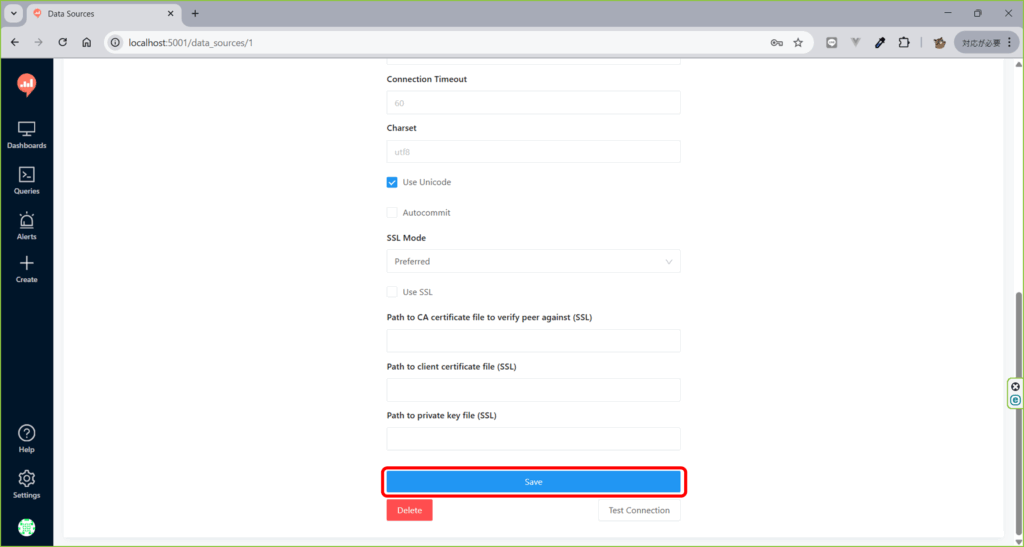
Task: Uncheck the Use Unicode checkbox
Action: [x=392, y=183]
